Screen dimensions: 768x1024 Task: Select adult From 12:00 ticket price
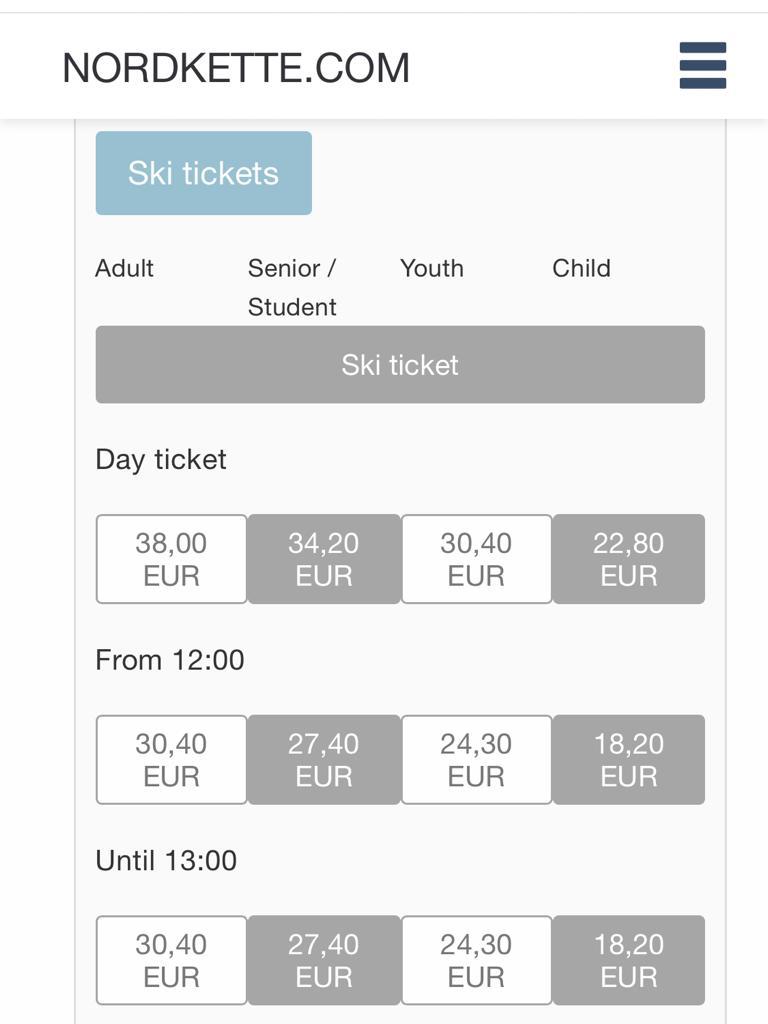171,760
